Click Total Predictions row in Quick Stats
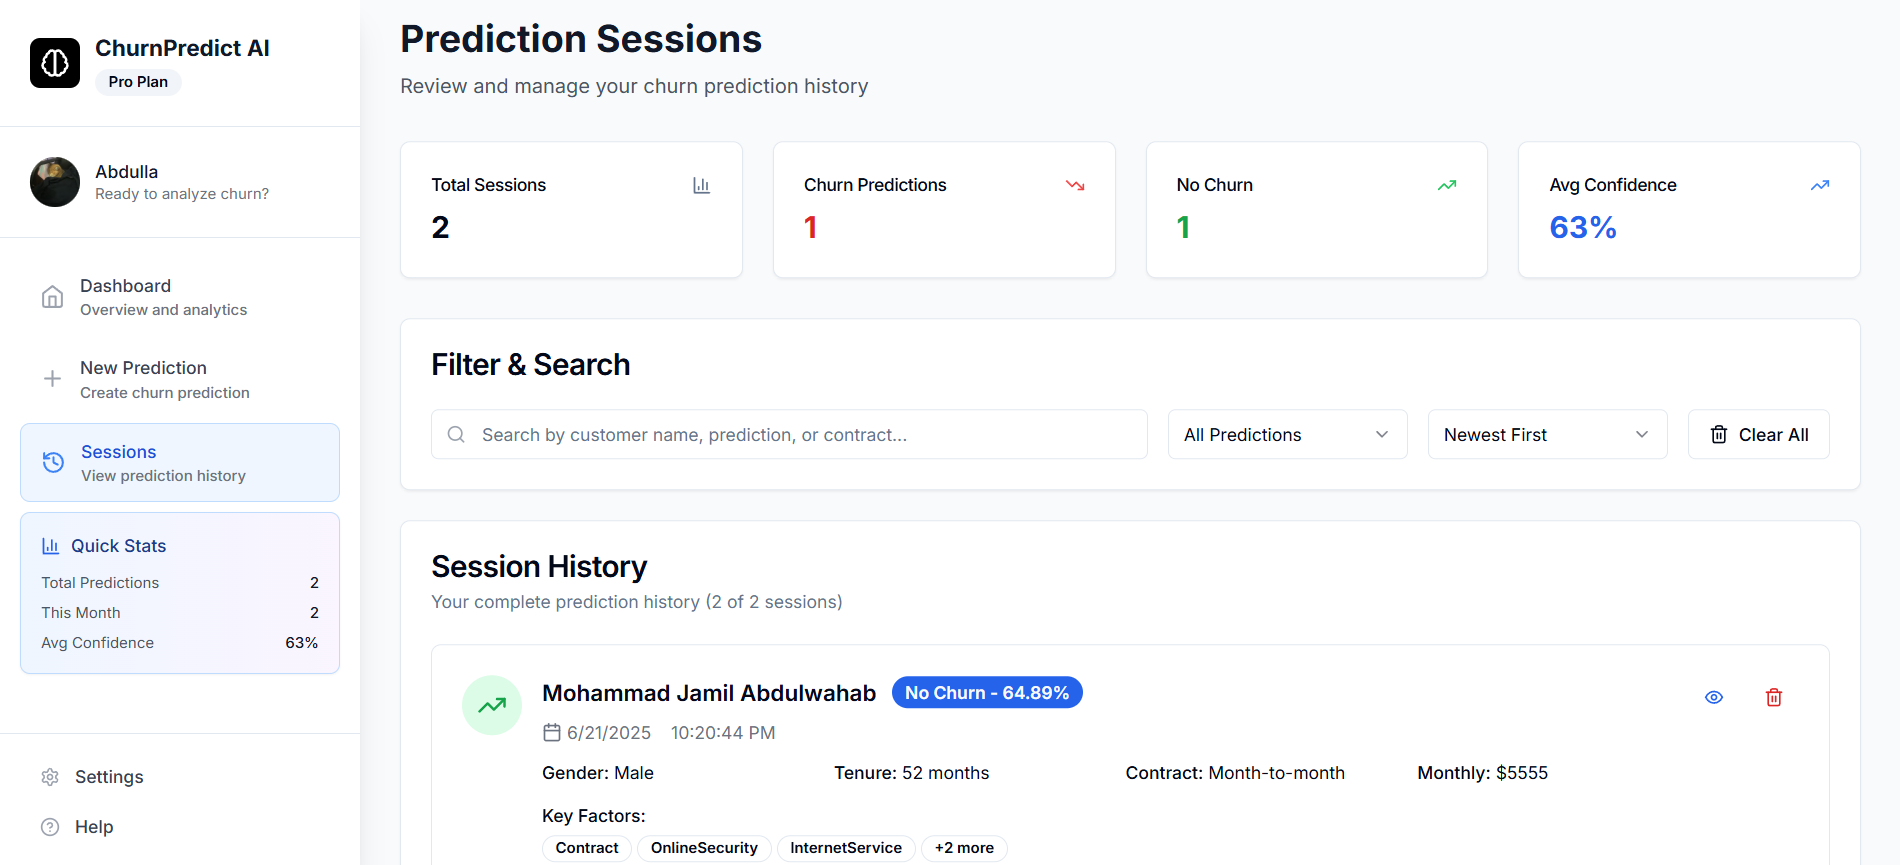This screenshot has width=1900, height=865. [x=180, y=583]
